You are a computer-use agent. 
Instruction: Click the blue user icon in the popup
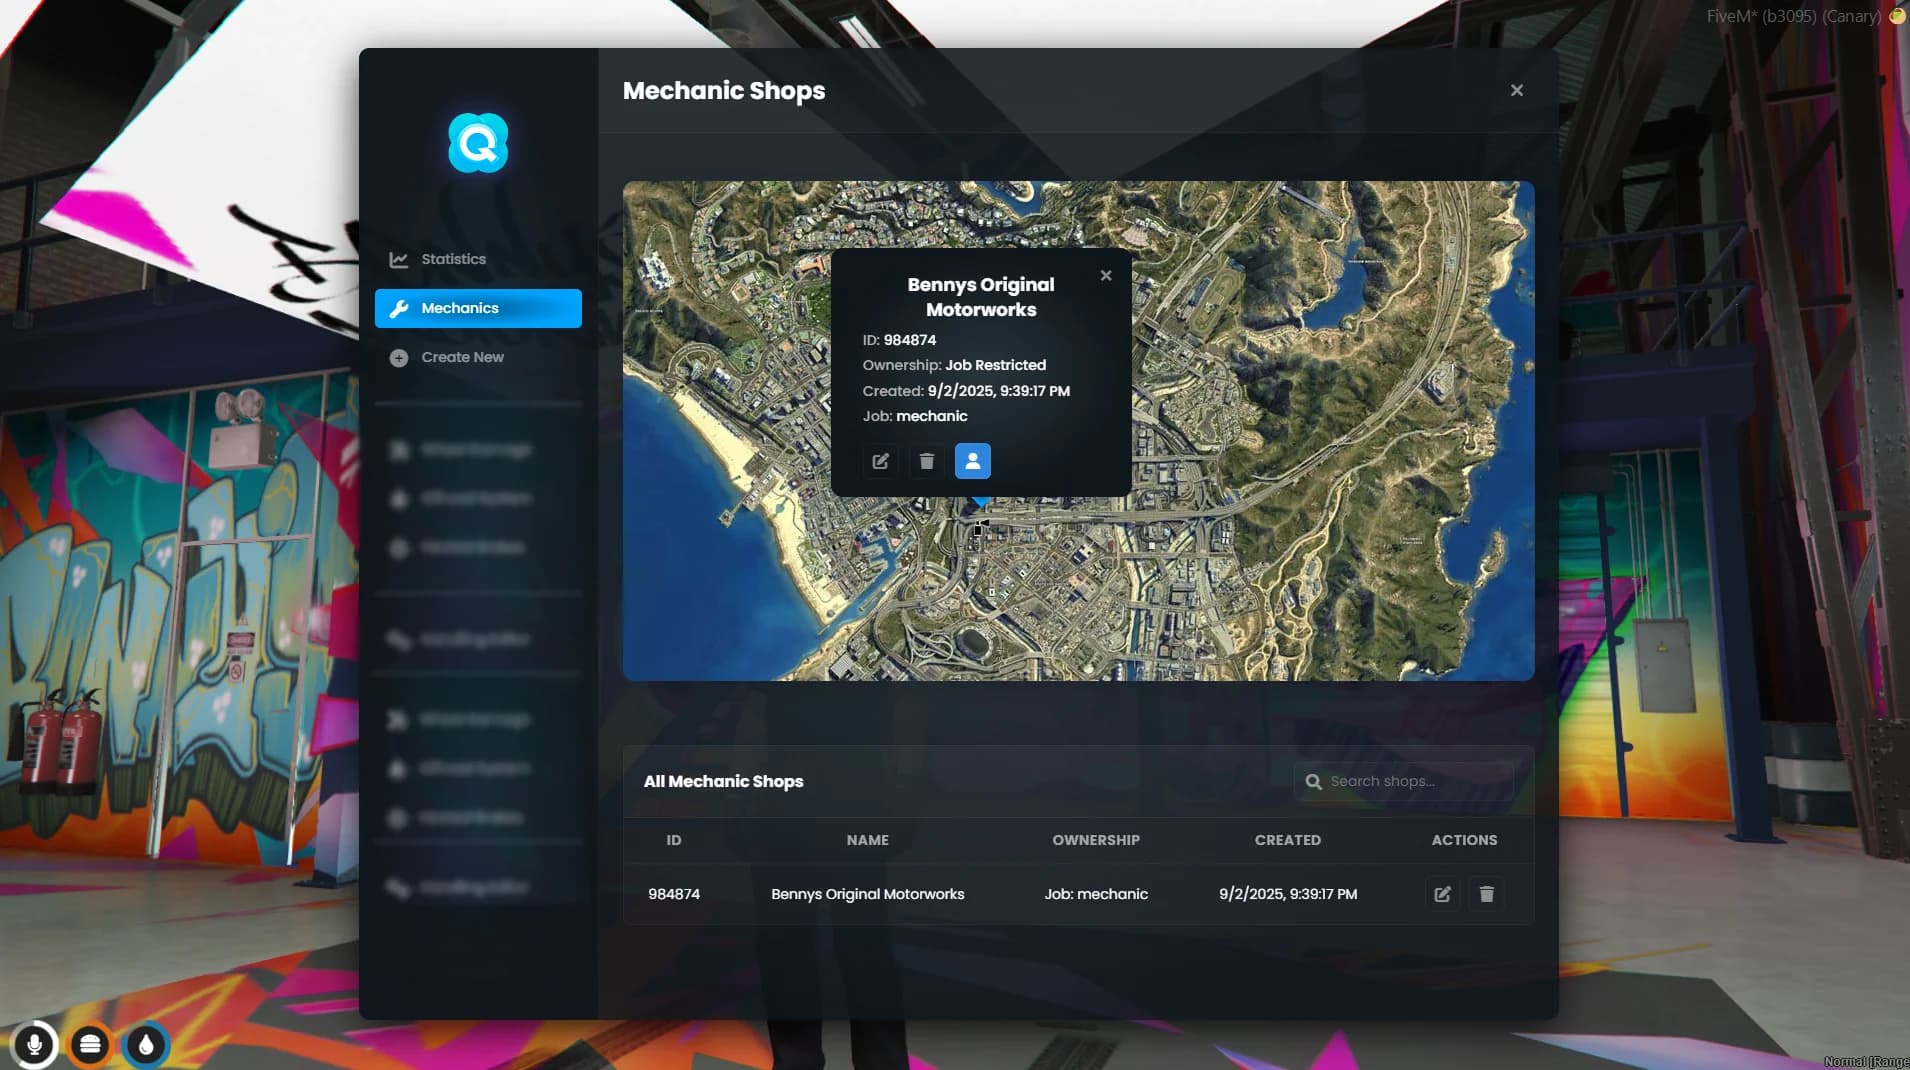click(972, 461)
